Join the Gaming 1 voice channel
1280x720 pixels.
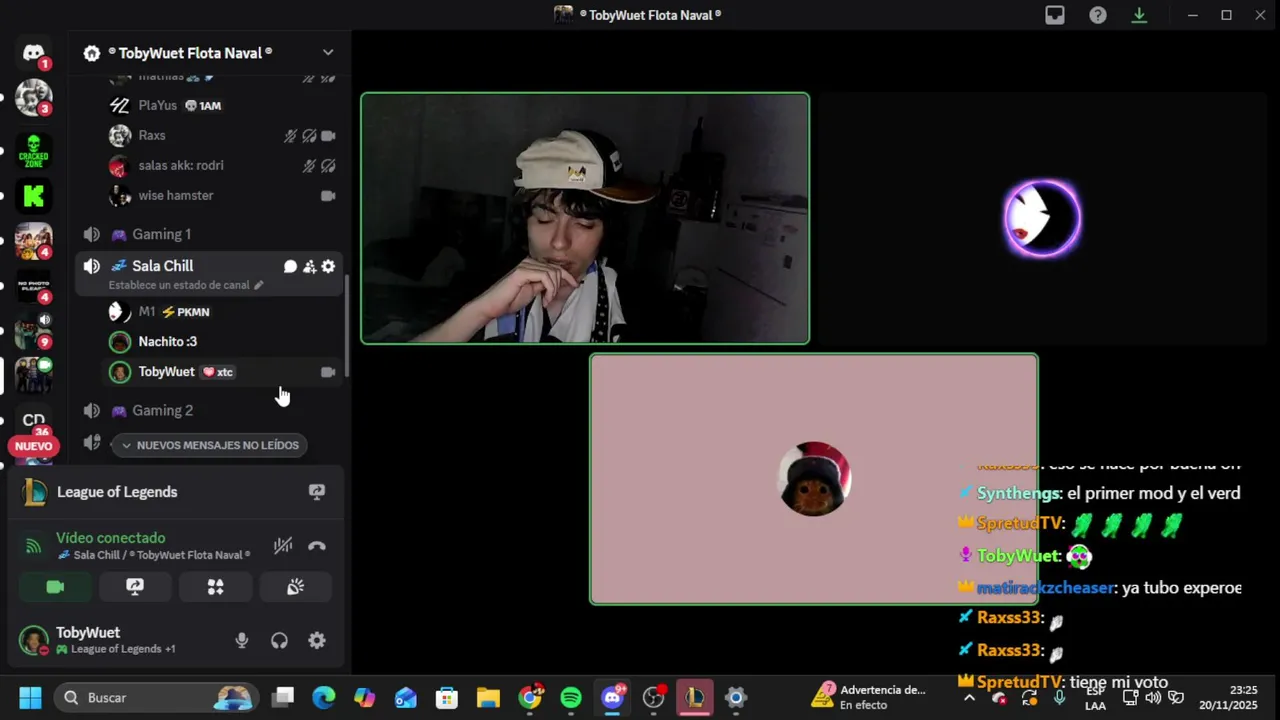209,234
